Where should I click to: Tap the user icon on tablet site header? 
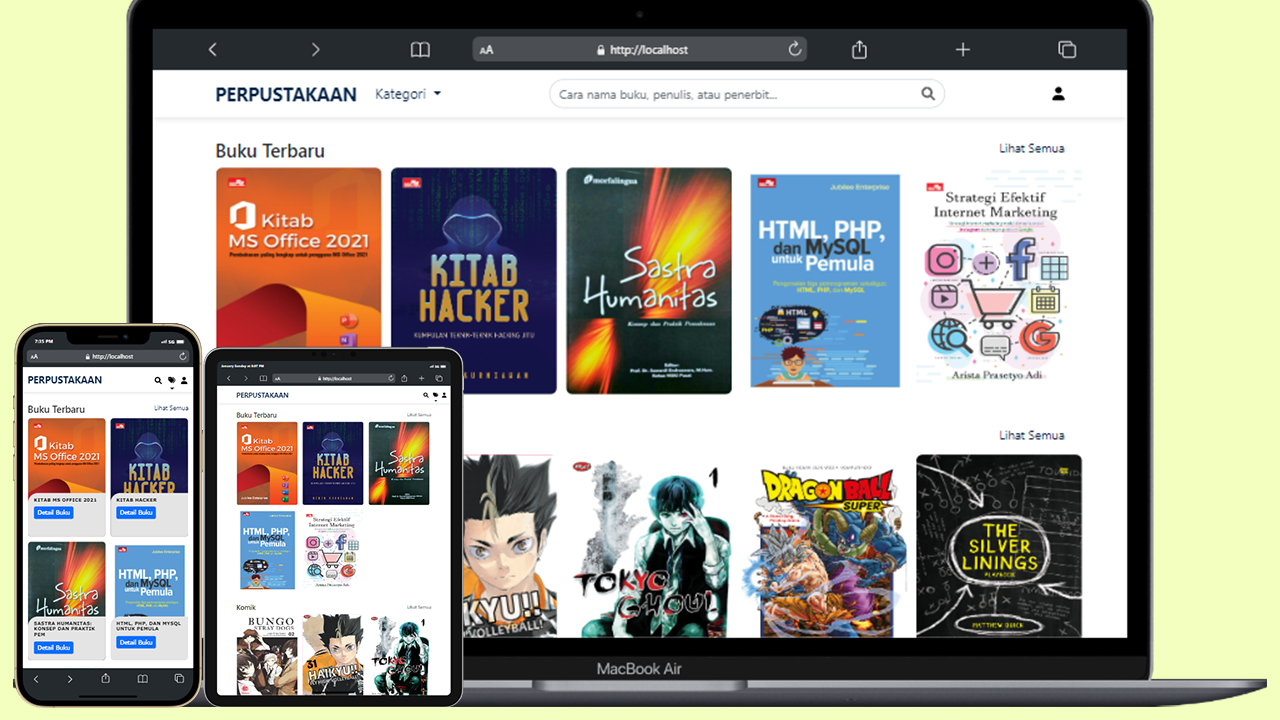[x=444, y=395]
